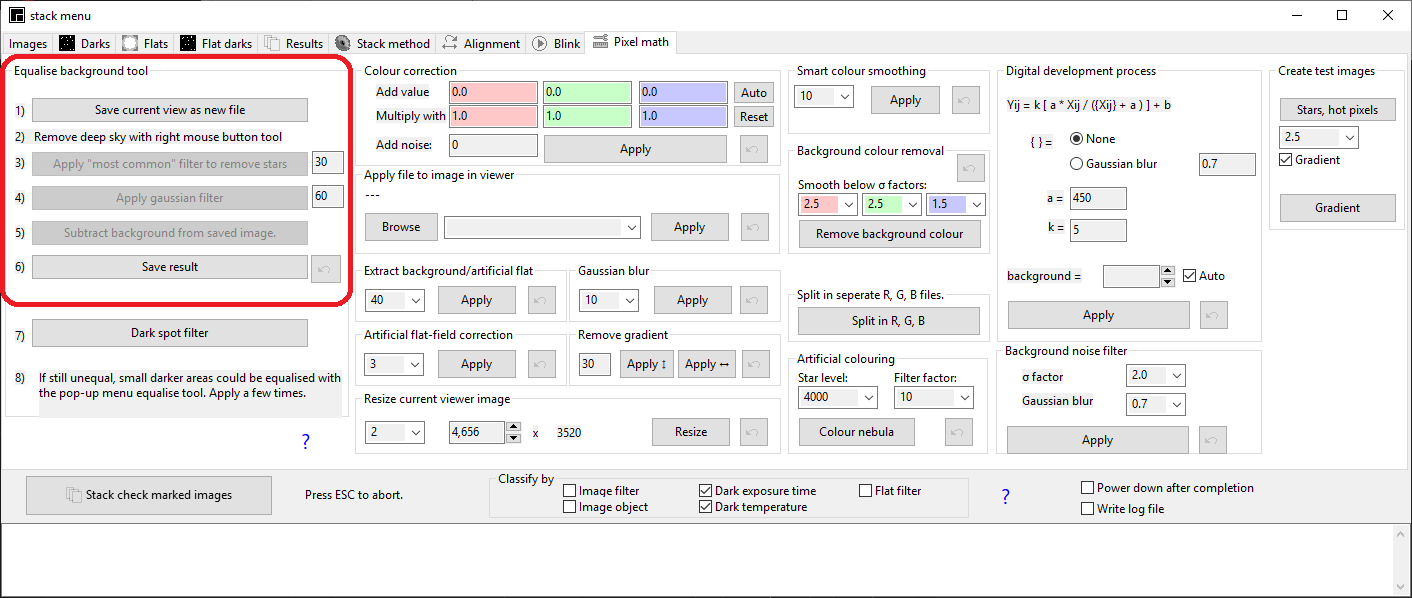The image size is (1412, 598).
Task: Open the Darks tab
Action: click(86, 44)
